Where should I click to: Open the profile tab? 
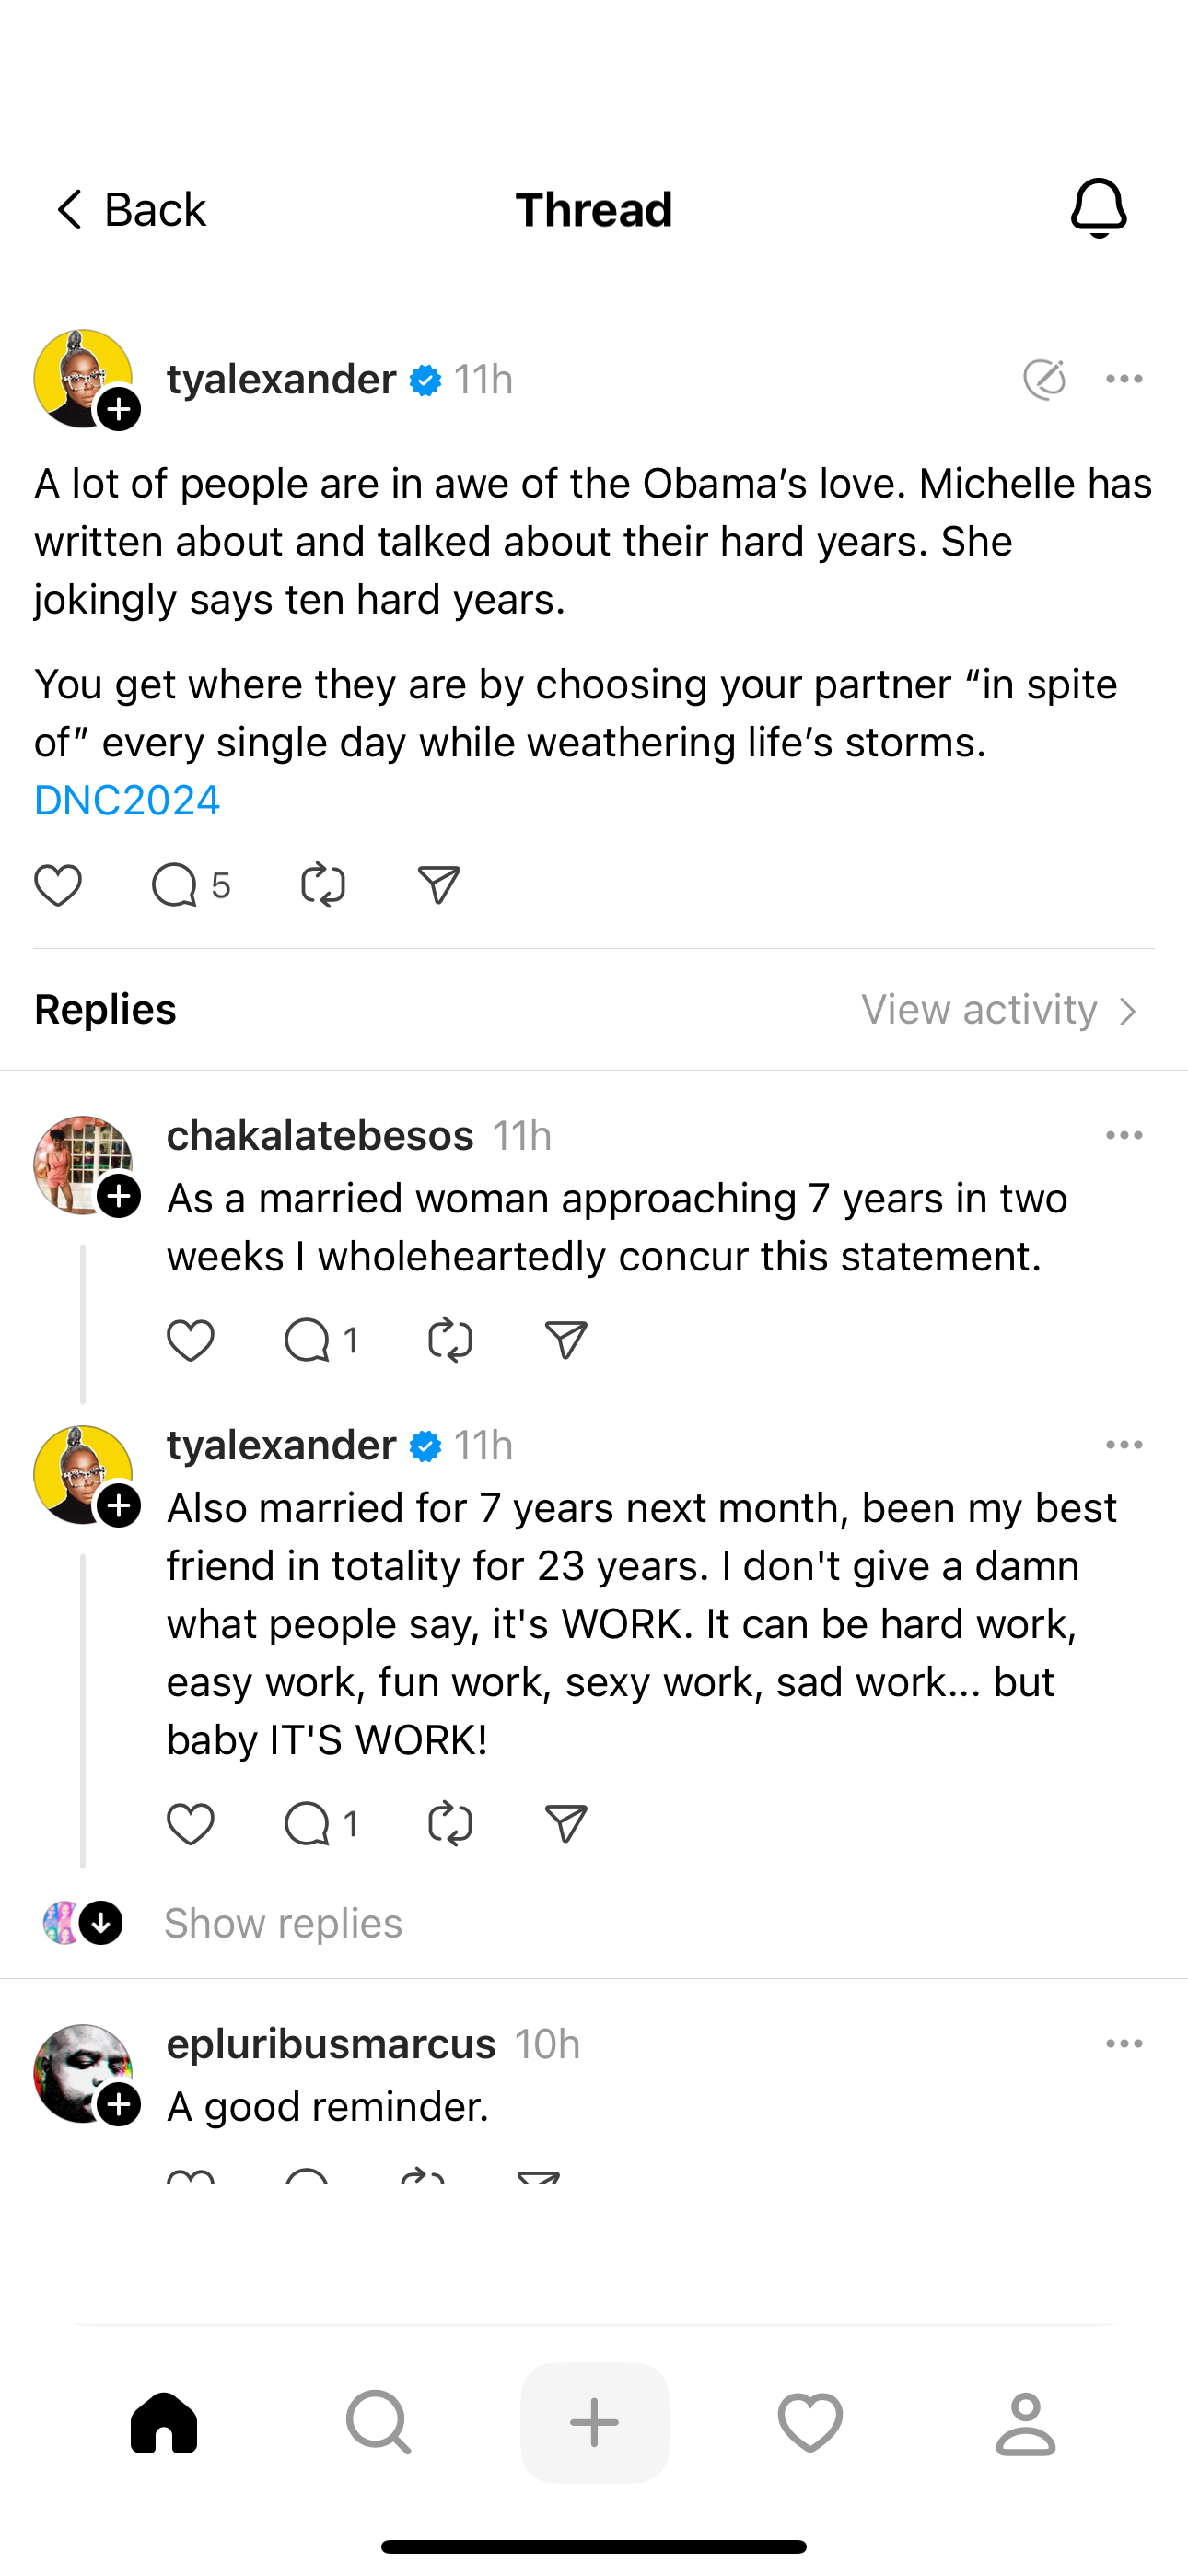click(1025, 2422)
